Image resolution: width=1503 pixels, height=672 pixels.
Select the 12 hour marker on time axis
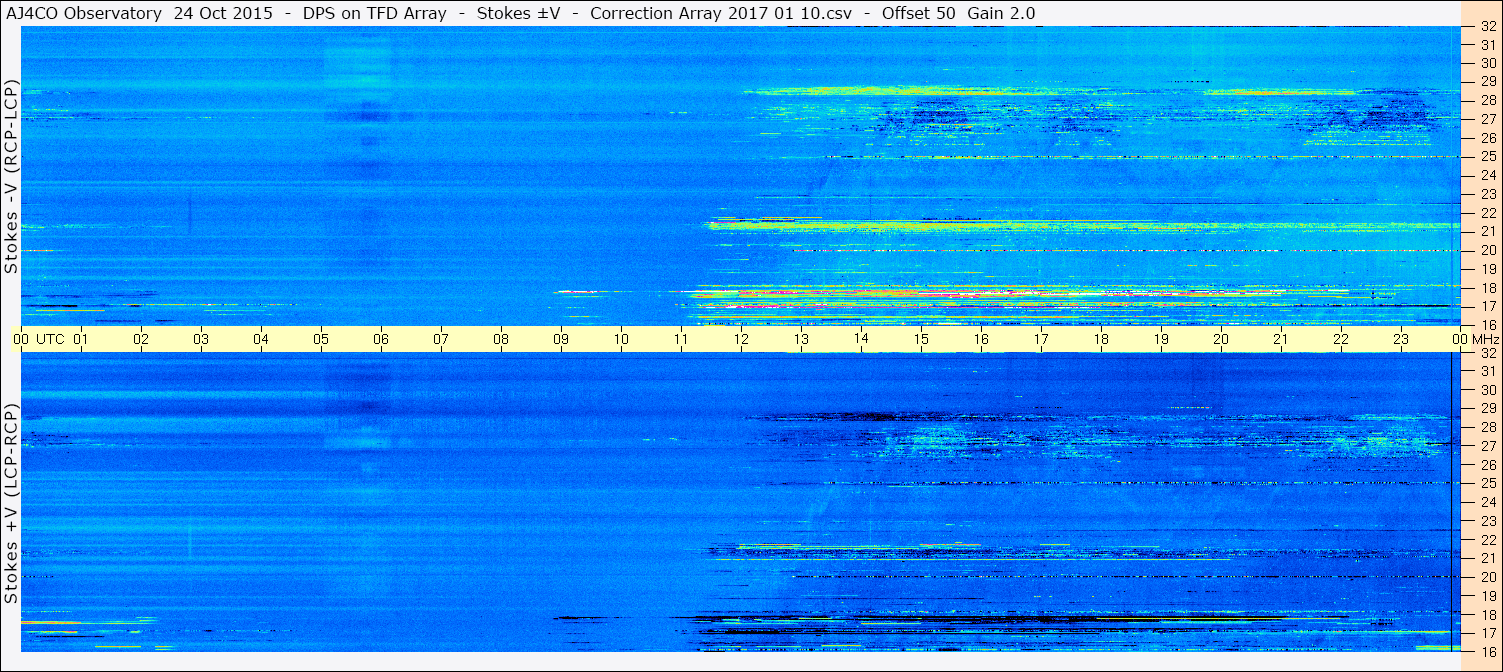click(x=741, y=339)
